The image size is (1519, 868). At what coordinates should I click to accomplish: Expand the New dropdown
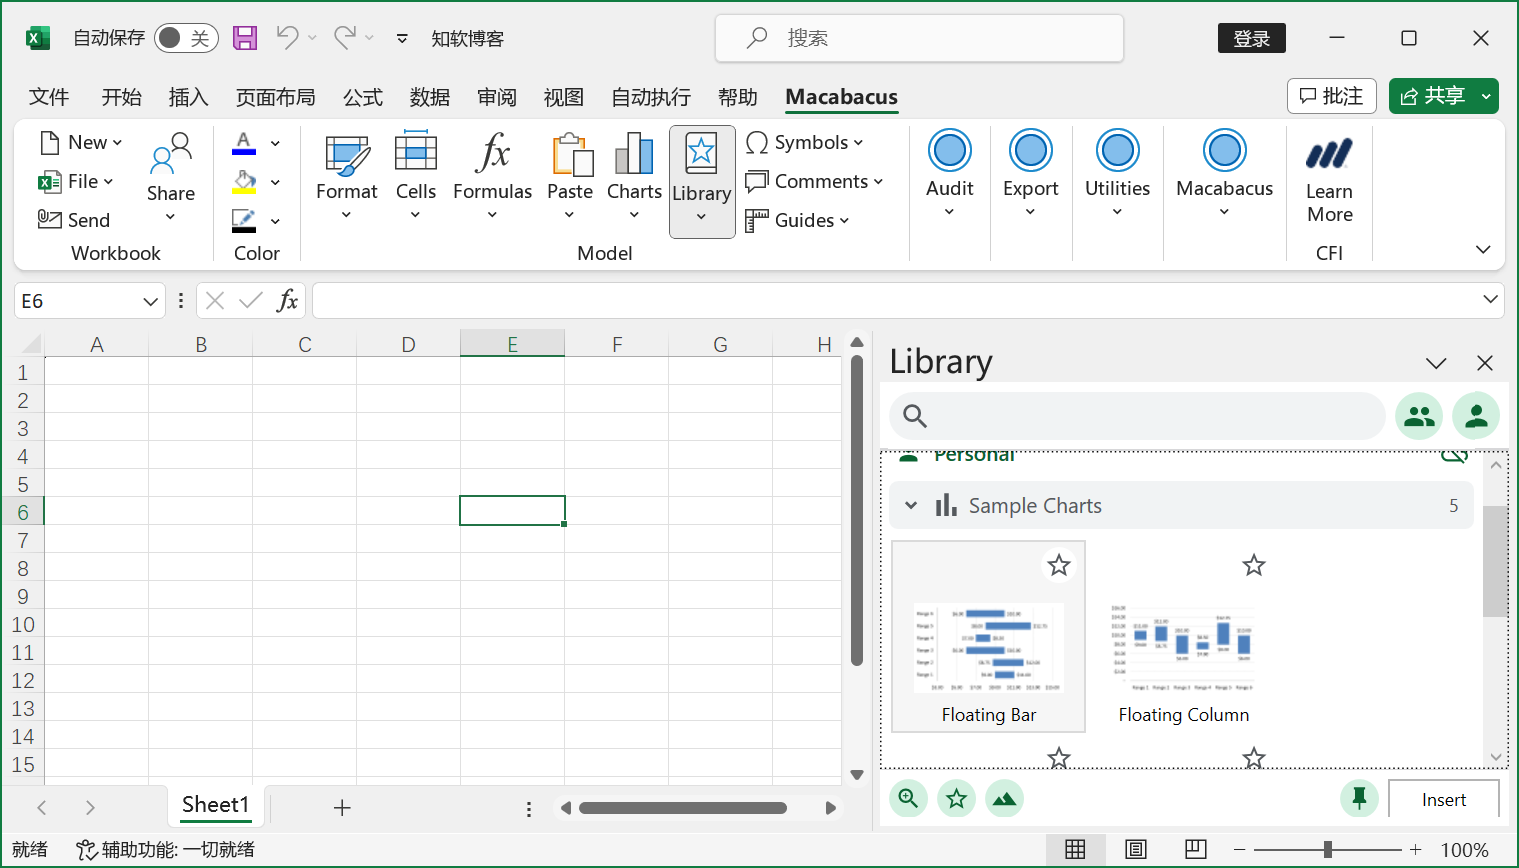pyautogui.click(x=81, y=143)
